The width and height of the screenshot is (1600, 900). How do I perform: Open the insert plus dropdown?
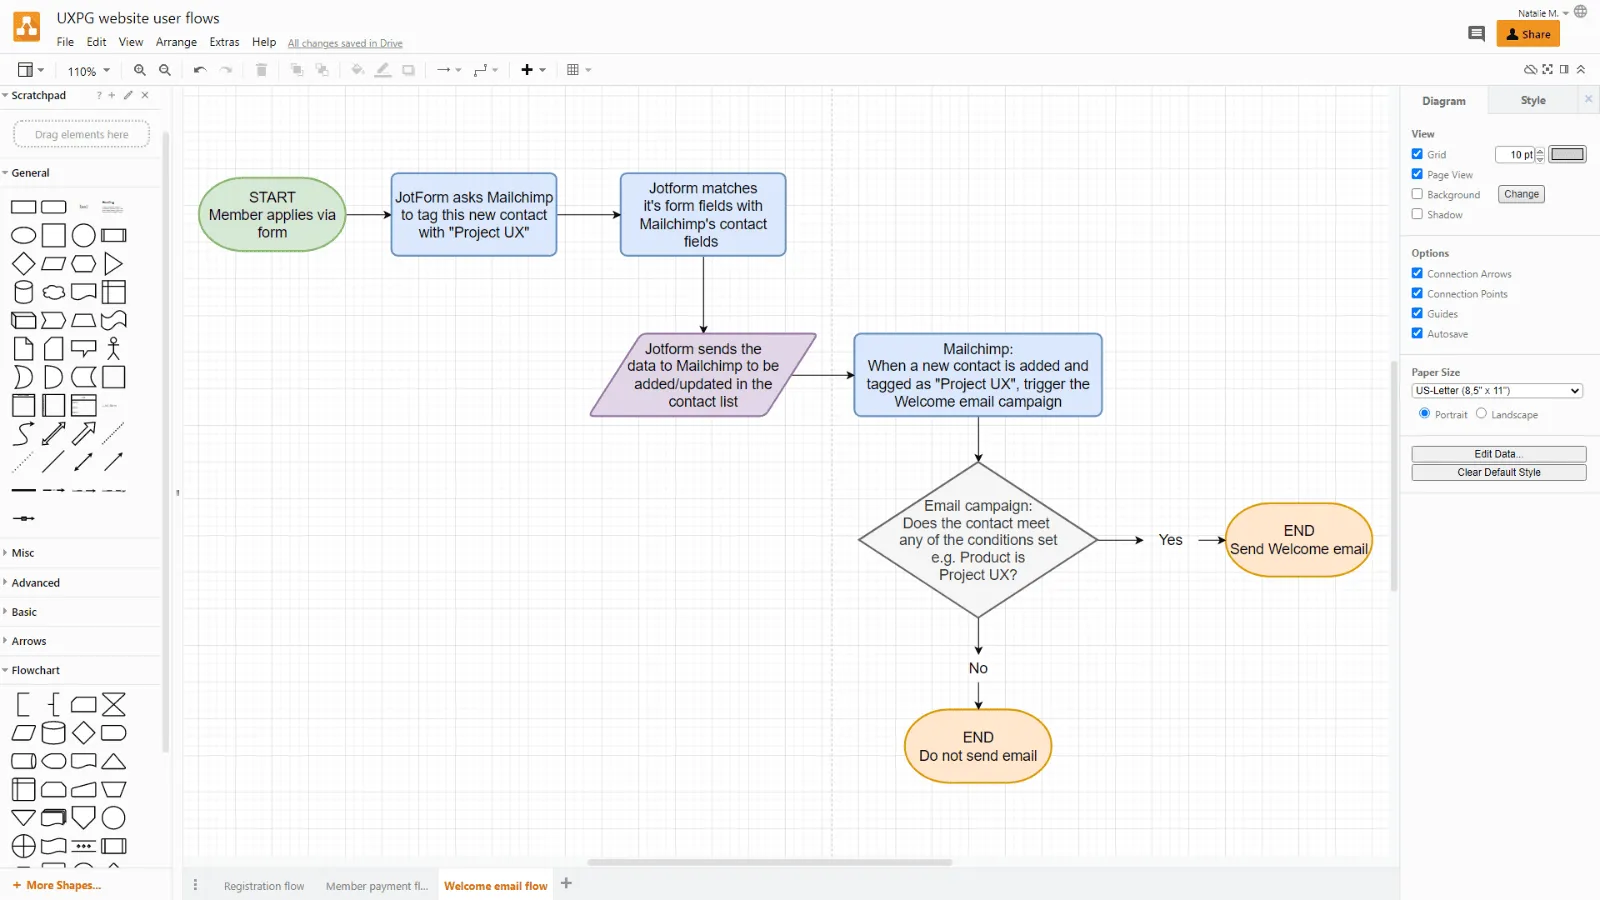click(x=534, y=70)
